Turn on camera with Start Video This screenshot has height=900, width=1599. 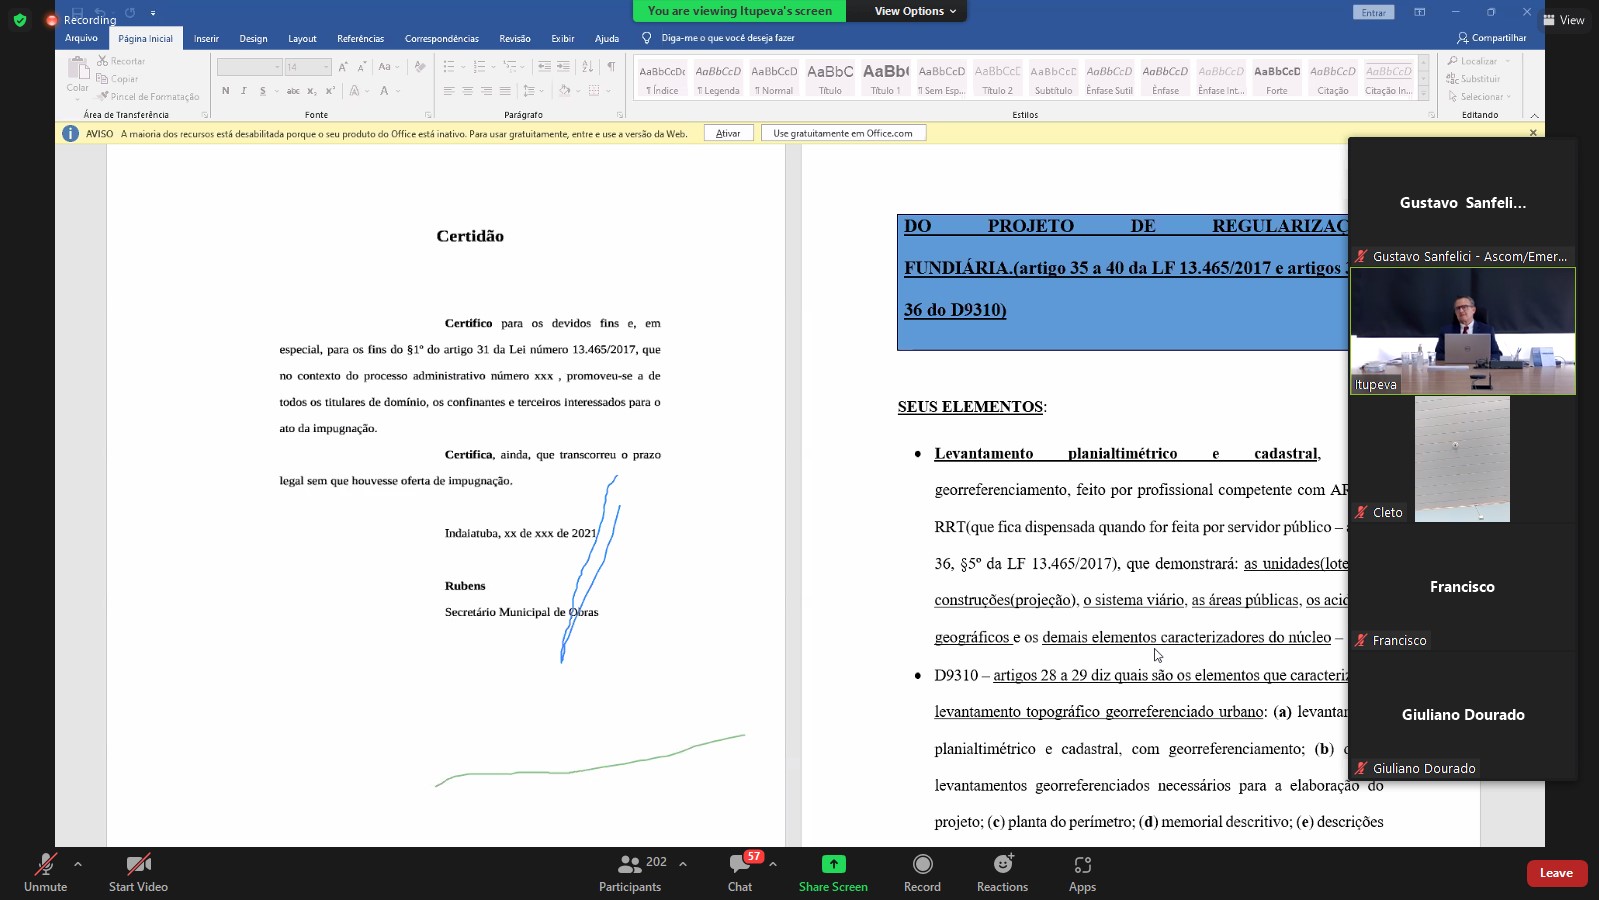(x=138, y=865)
